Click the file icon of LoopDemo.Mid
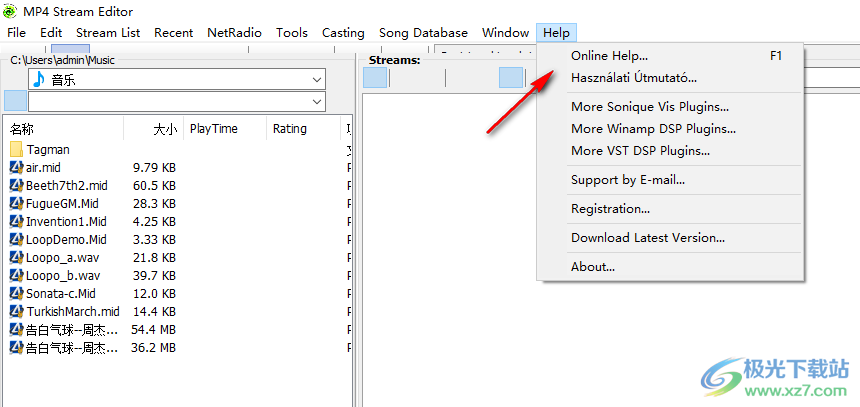The height and width of the screenshot is (407, 860). [x=16, y=240]
